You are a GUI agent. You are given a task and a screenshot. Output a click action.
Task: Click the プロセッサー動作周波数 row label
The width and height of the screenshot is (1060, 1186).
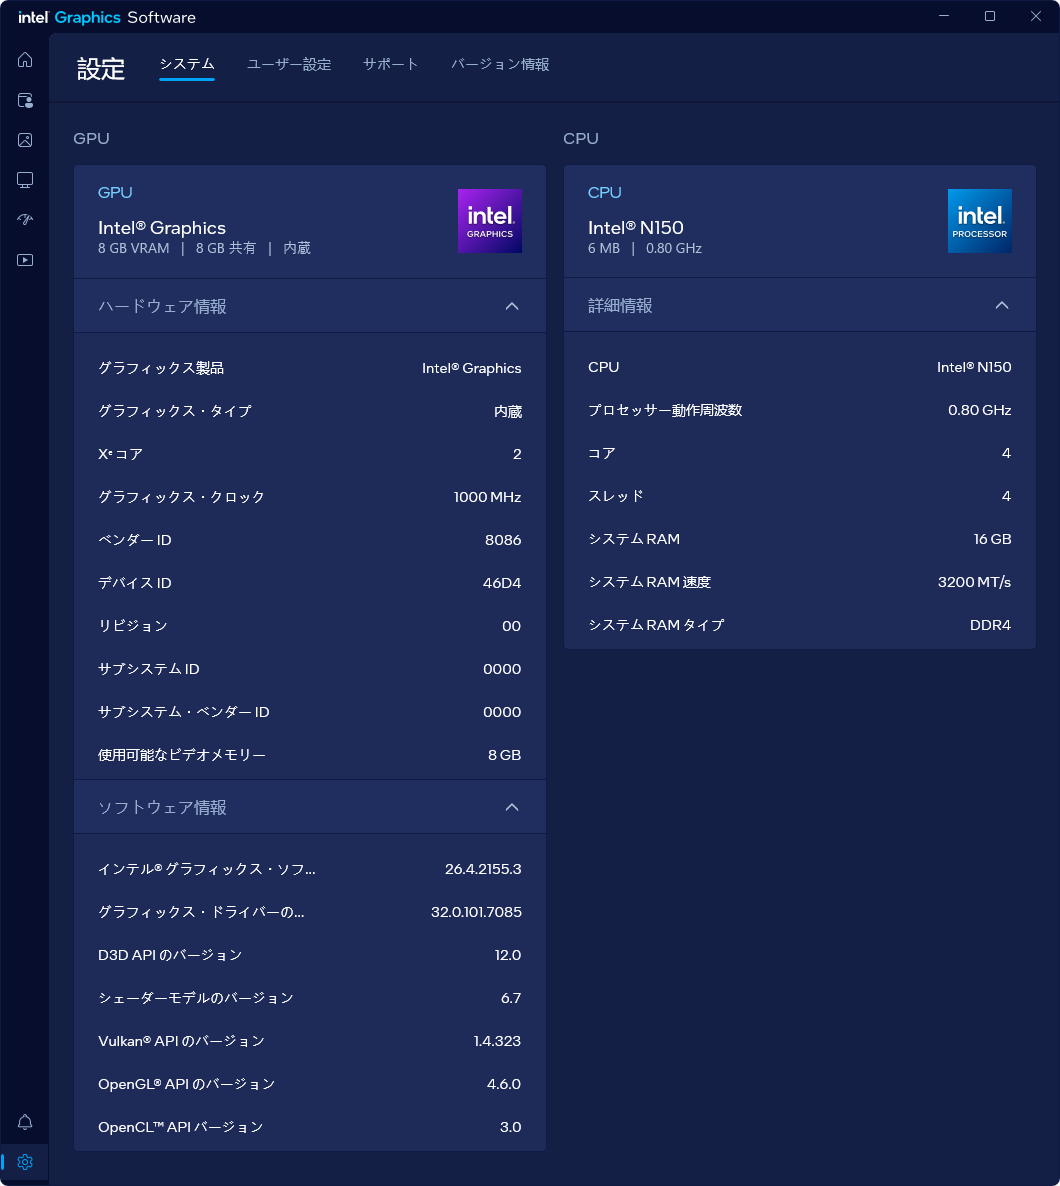point(665,410)
